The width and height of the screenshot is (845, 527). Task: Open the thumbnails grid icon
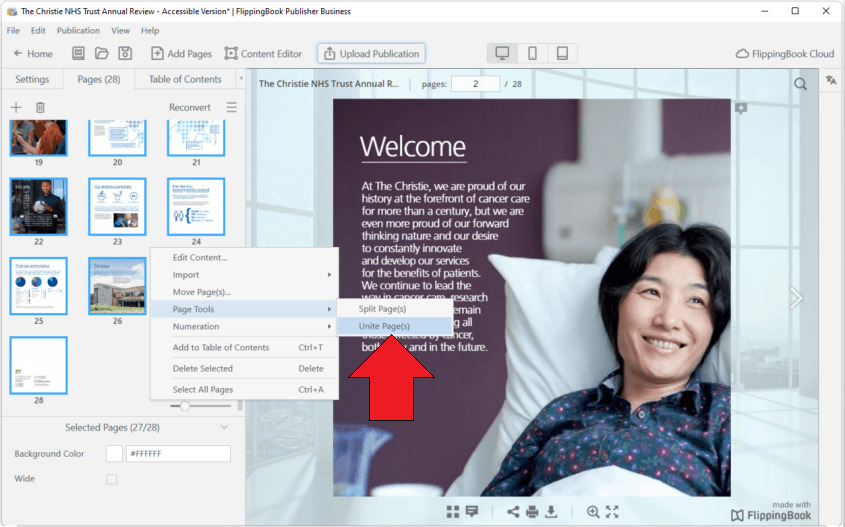point(452,512)
